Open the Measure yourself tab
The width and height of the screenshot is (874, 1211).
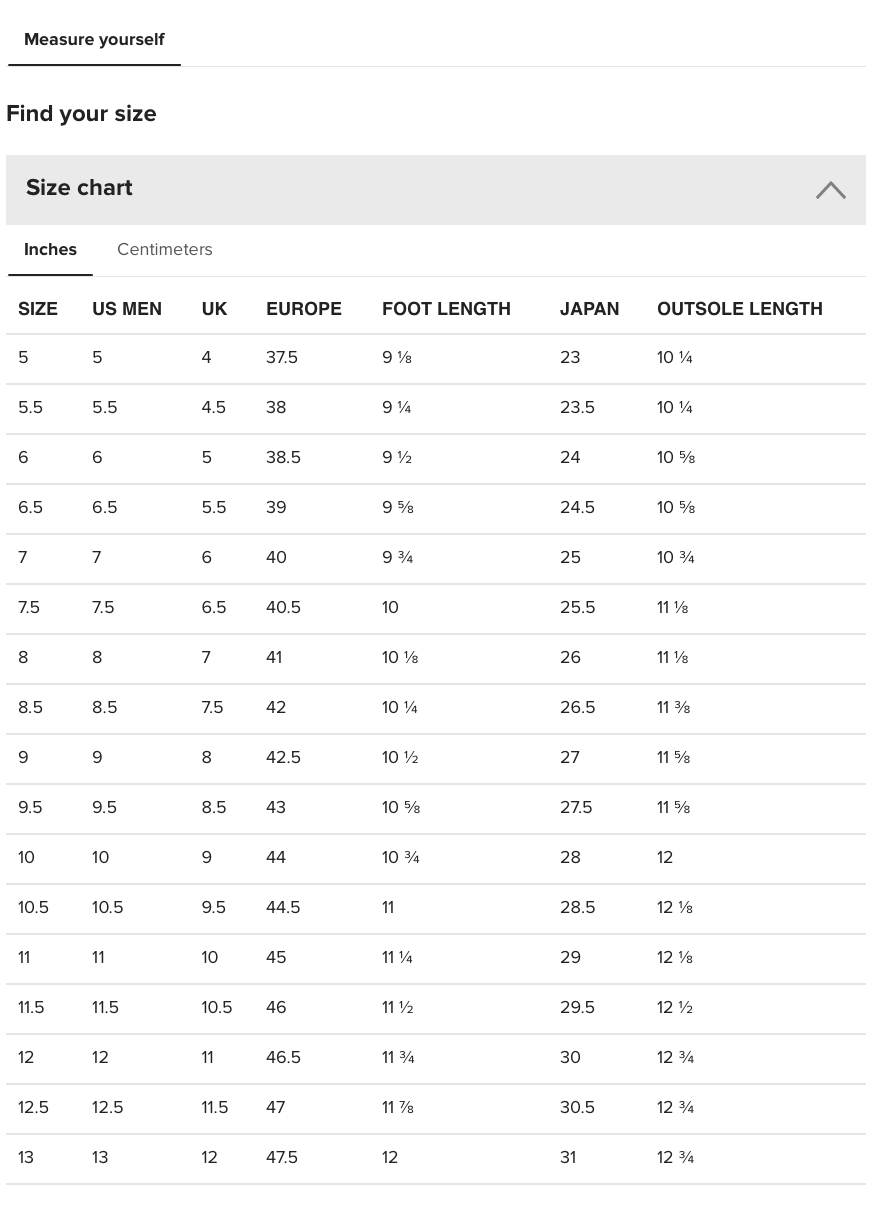tap(94, 40)
